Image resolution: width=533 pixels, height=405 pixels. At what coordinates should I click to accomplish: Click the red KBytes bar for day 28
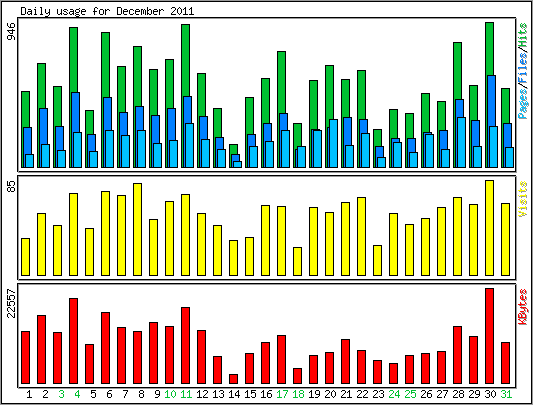coord(458,355)
